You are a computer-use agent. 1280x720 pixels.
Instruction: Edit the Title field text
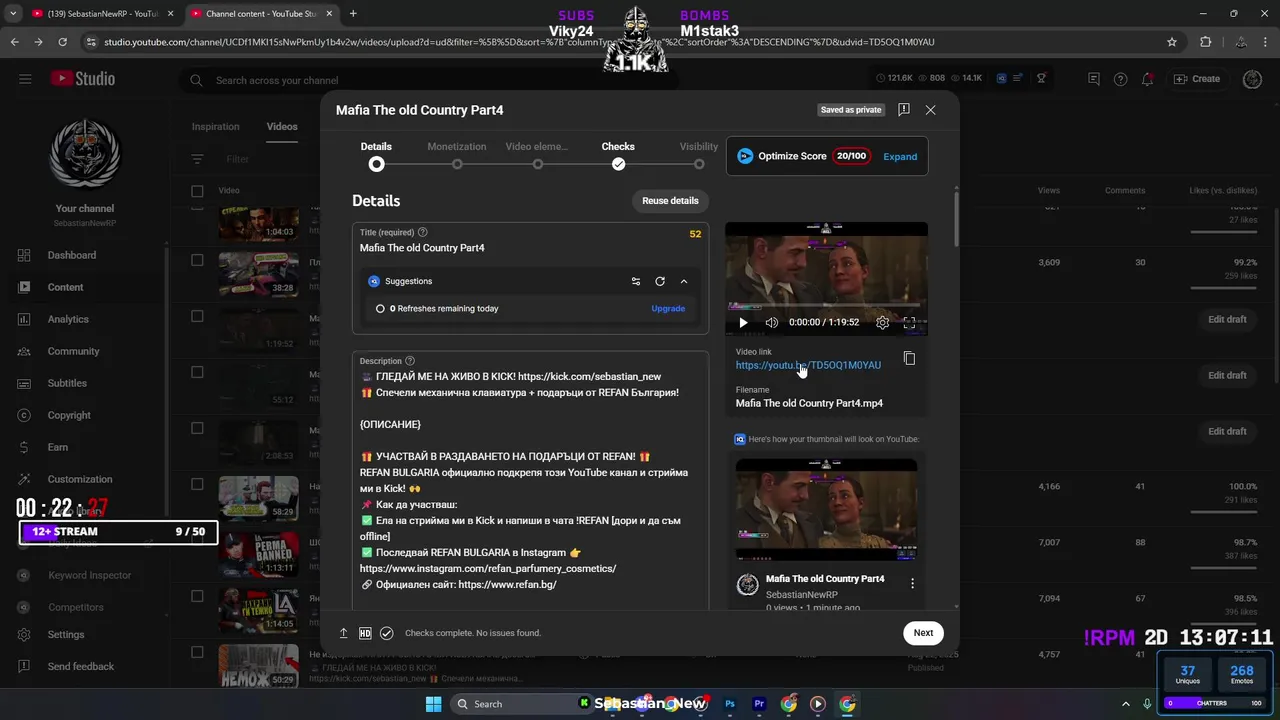tap(530, 248)
